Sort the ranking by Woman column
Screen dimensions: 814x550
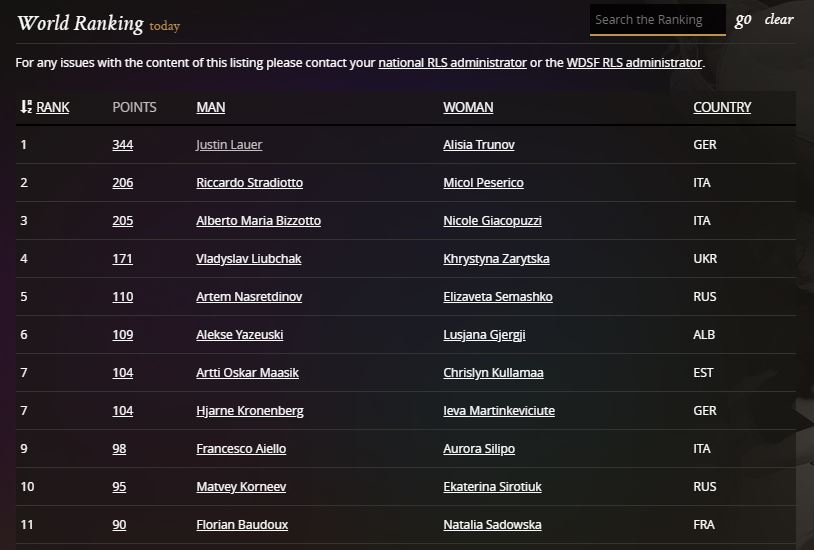468,107
